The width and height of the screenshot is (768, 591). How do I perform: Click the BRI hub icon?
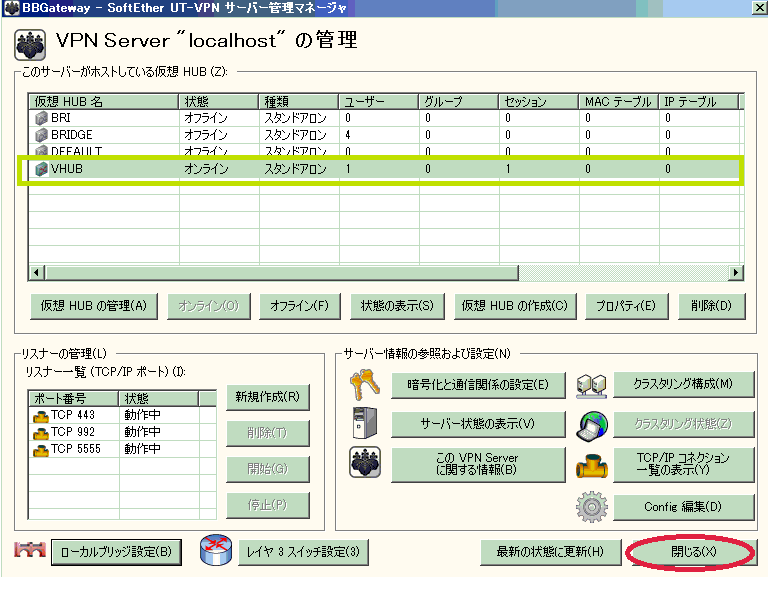[42, 118]
